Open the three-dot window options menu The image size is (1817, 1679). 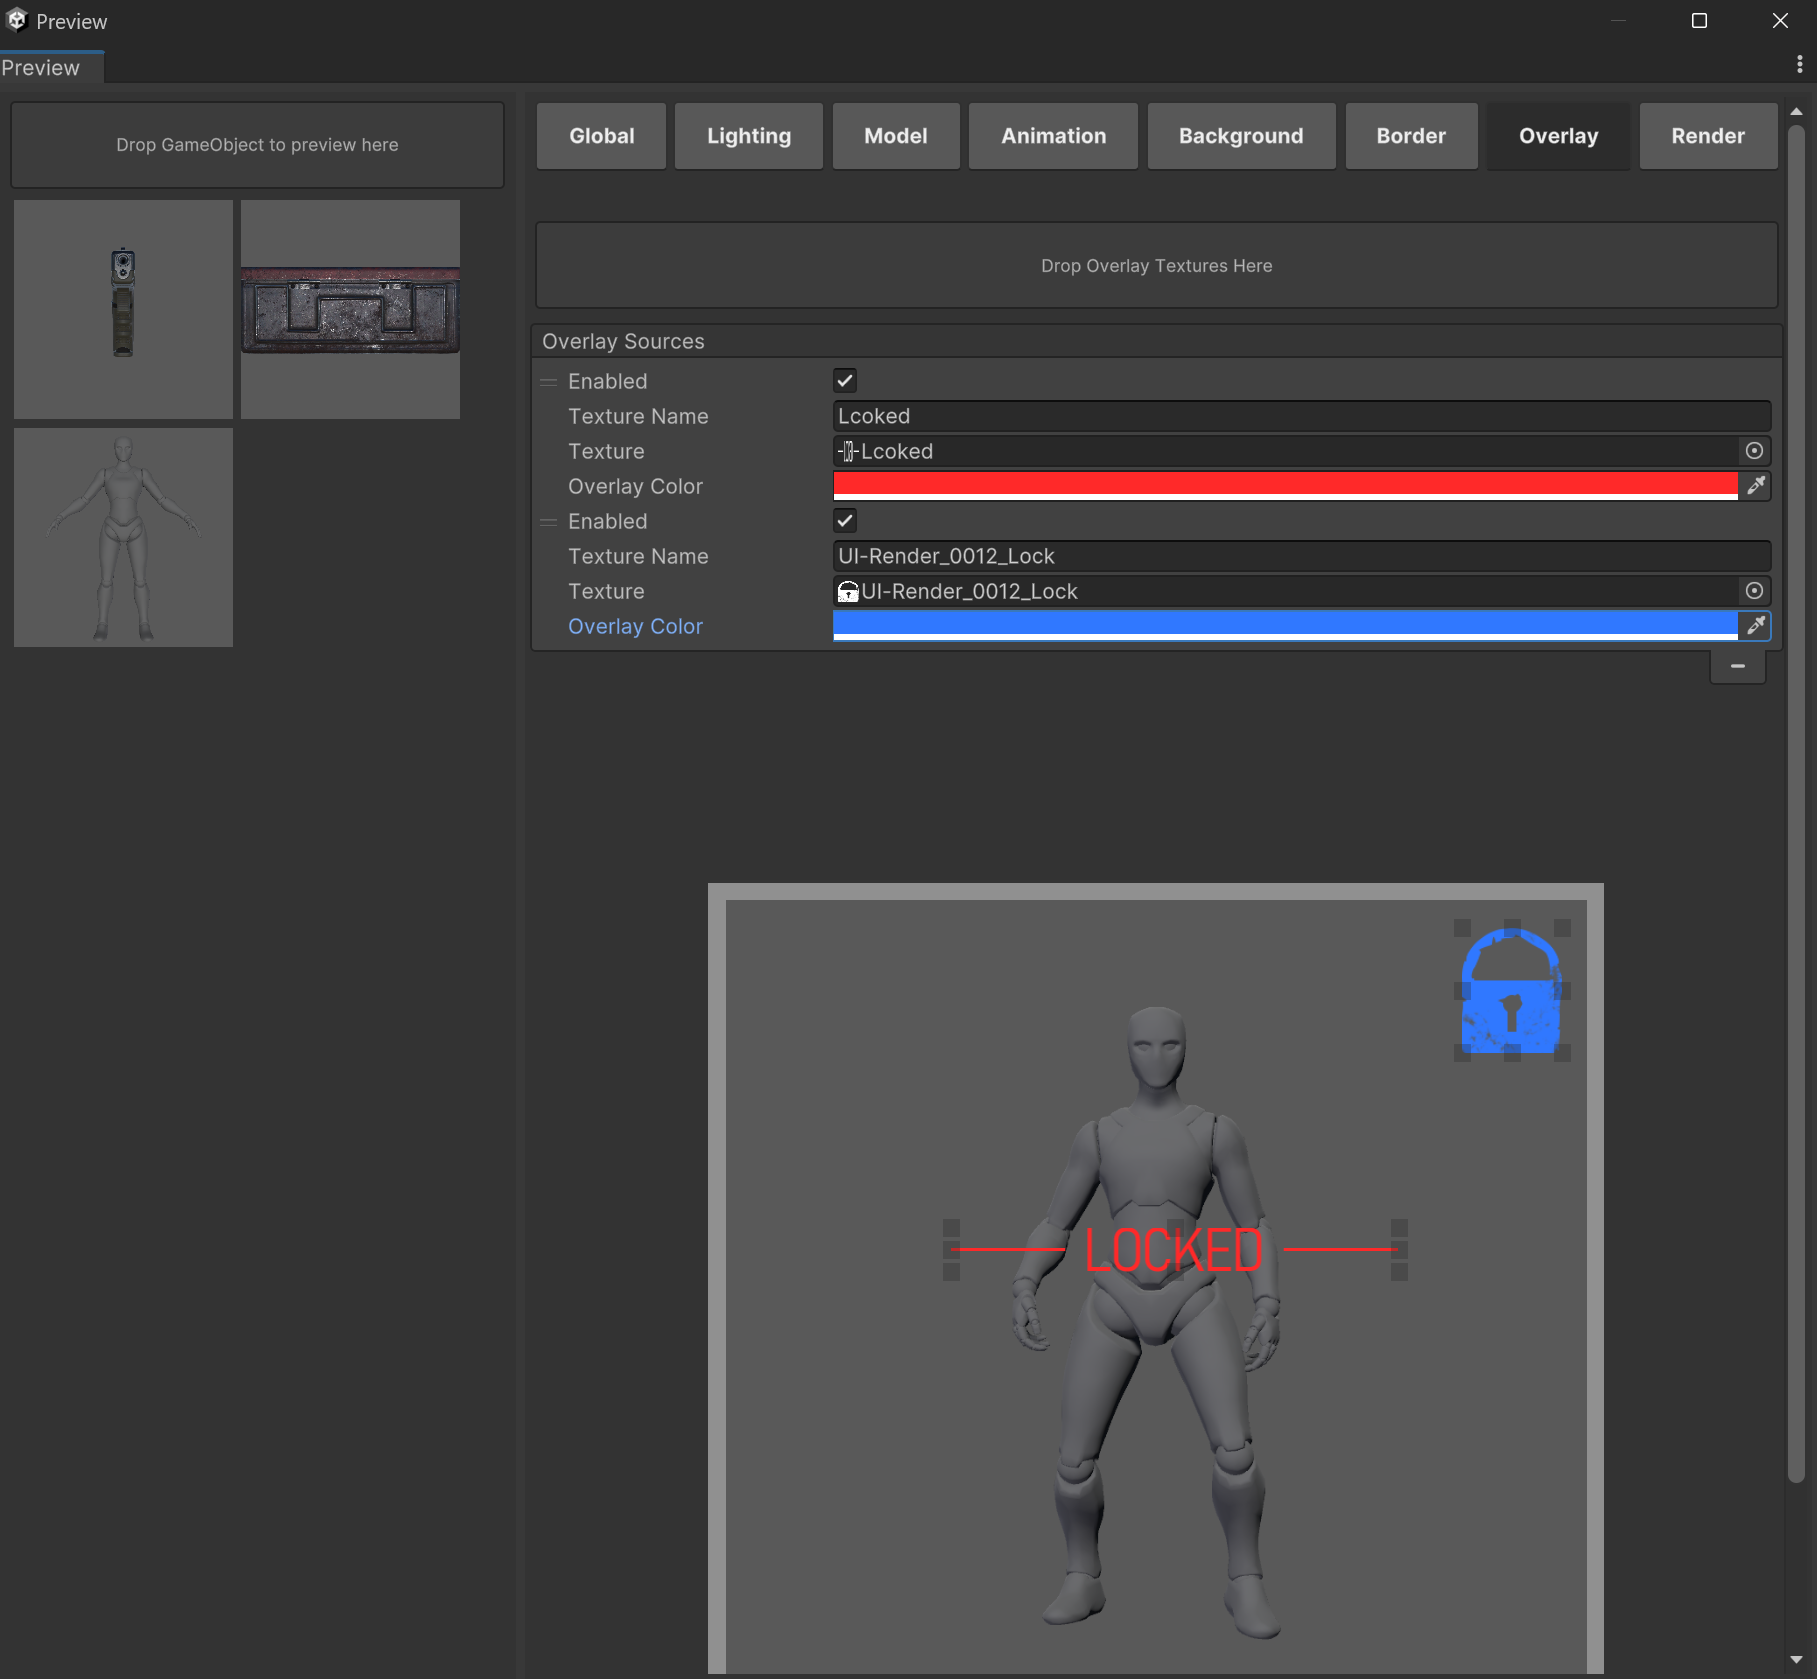[x=1799, y=65]
